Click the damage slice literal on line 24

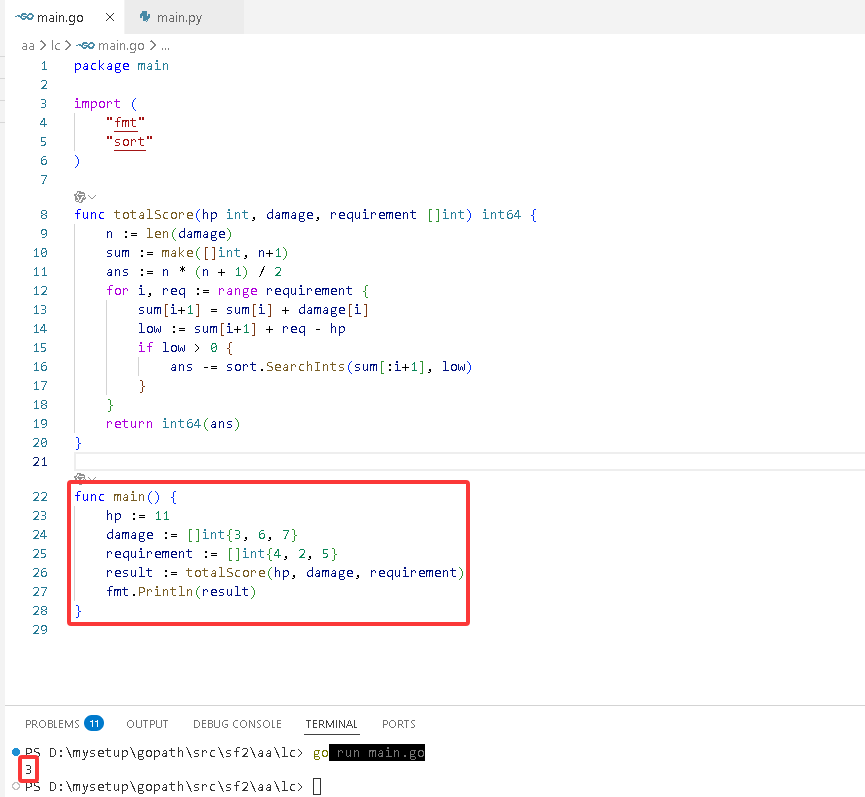242,534
